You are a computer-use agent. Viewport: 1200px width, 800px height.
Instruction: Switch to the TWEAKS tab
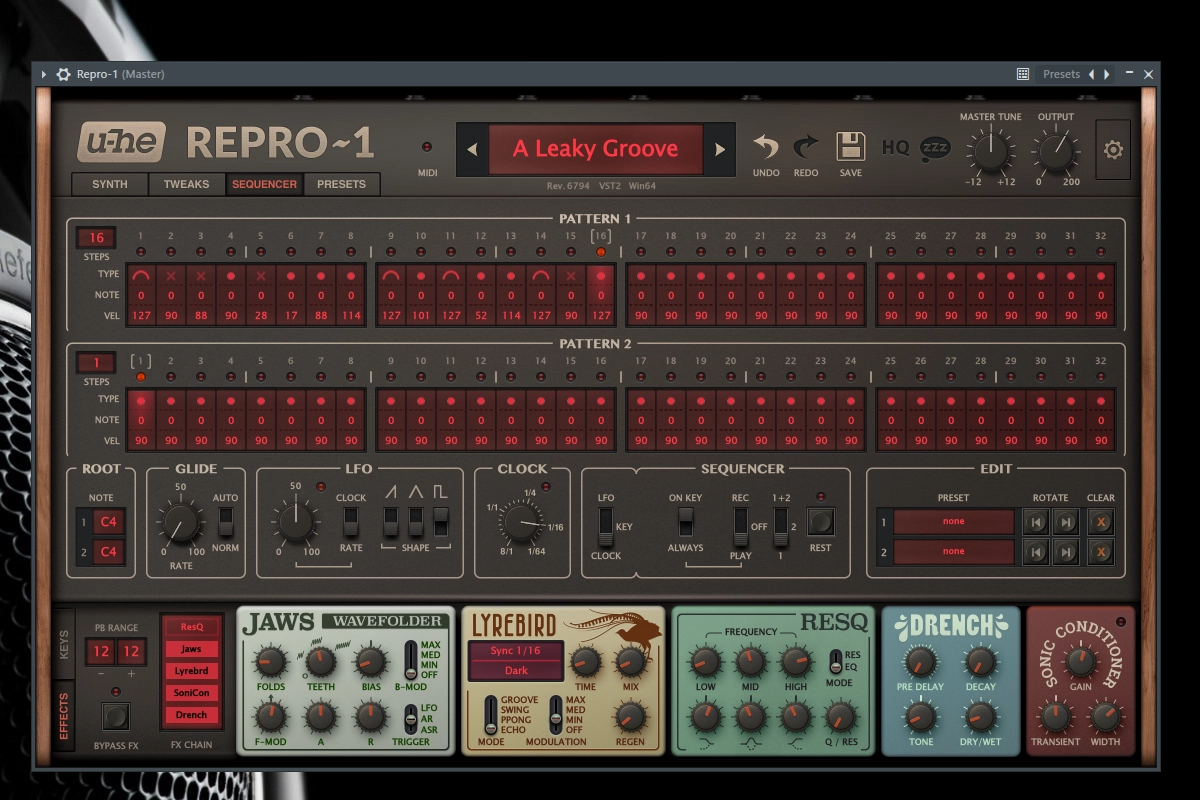coord(187,184)
